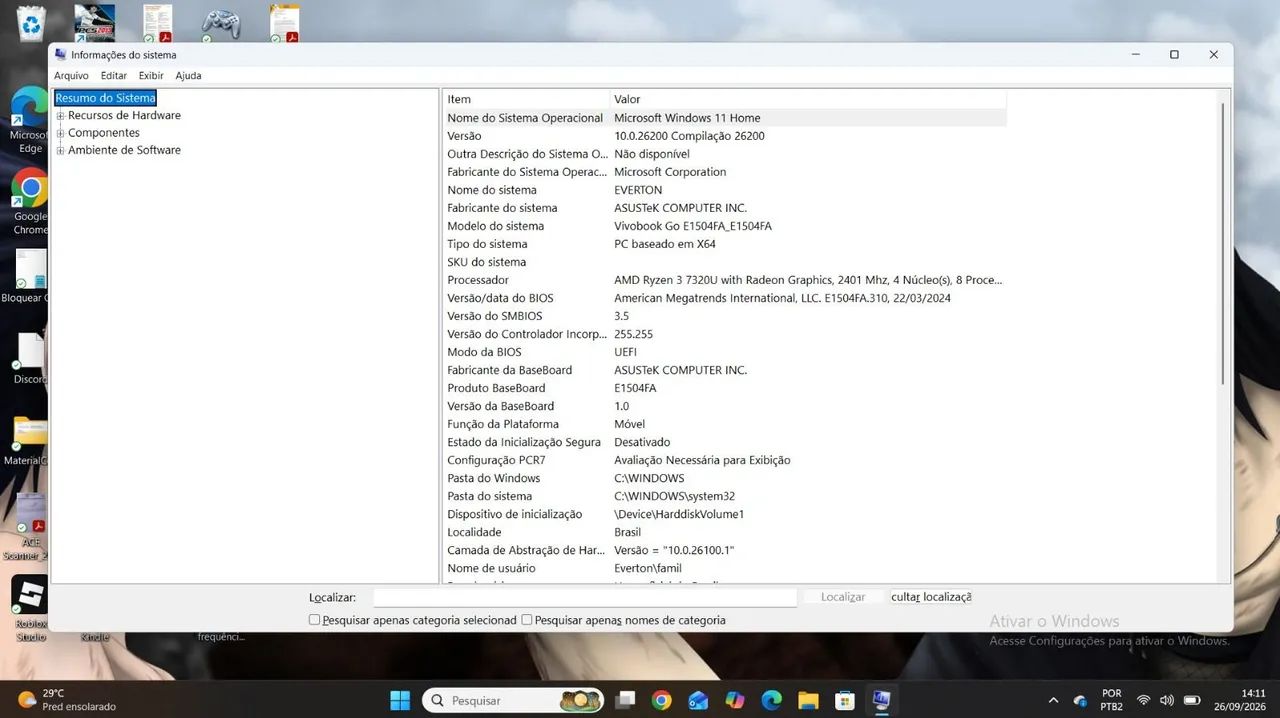
Task: Click the Valor column header
Action: pos(808,99)
